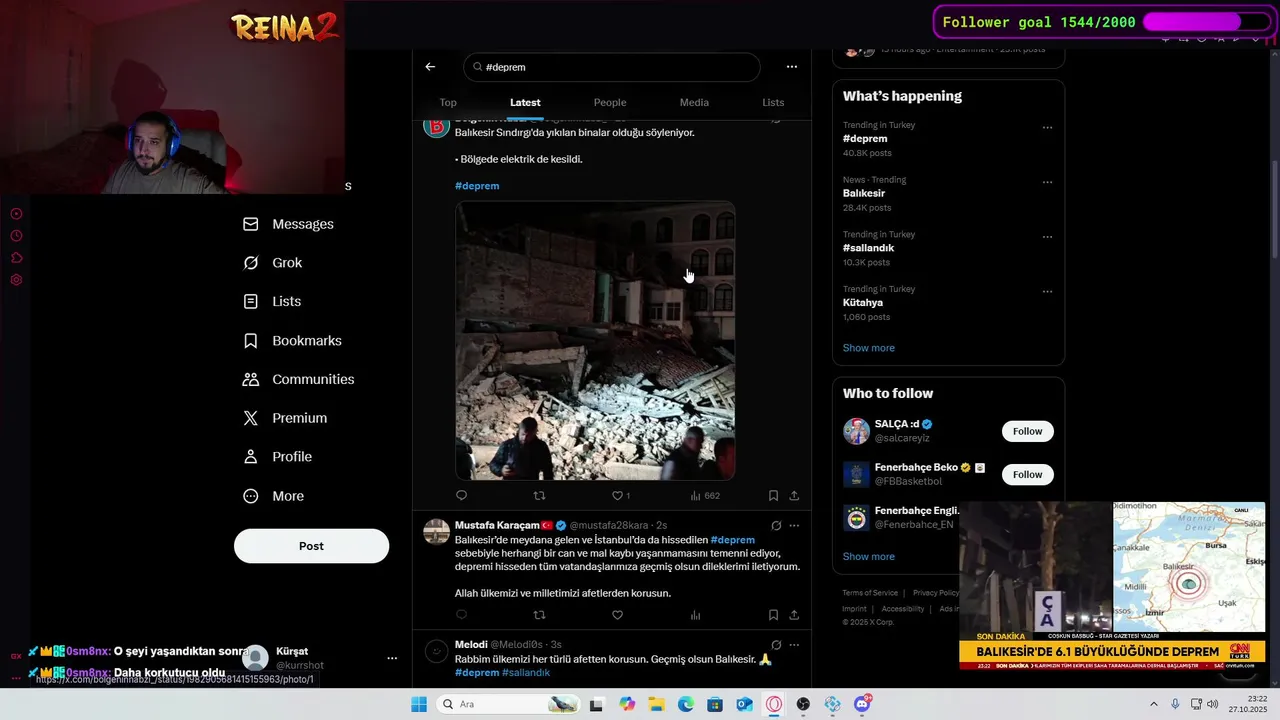This screenshot has width=1280, height=720.
Task: Open Mustafa Karaçam tweet's three-dot menu
Action: coord(794,525)
